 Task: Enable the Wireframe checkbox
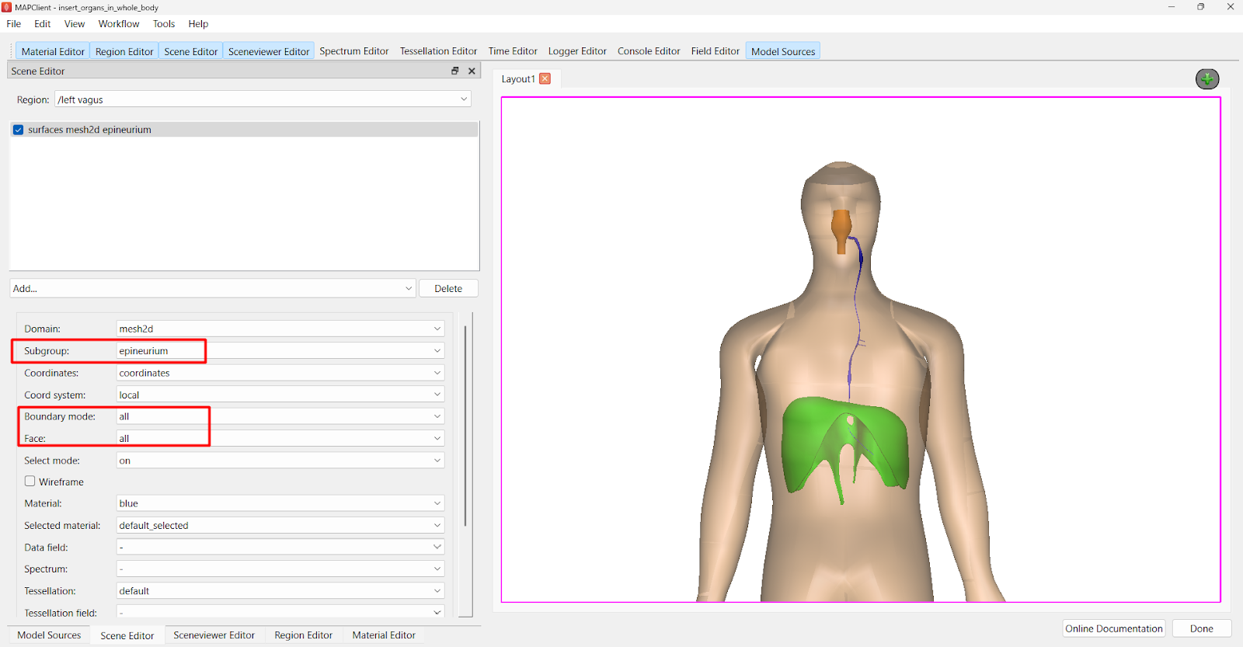click(x=30, y=481)
